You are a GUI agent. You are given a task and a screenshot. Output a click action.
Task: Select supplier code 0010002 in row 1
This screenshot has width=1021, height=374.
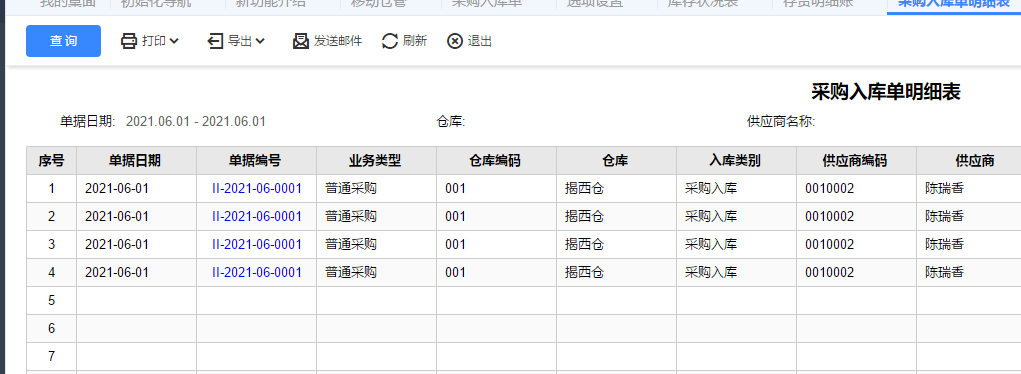pos(856,189)
